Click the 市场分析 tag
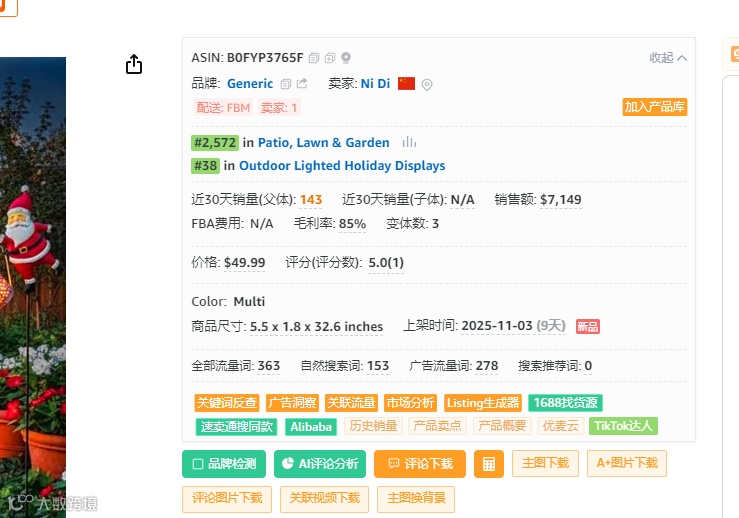The image size is (739, 518). tap(411, 403)
